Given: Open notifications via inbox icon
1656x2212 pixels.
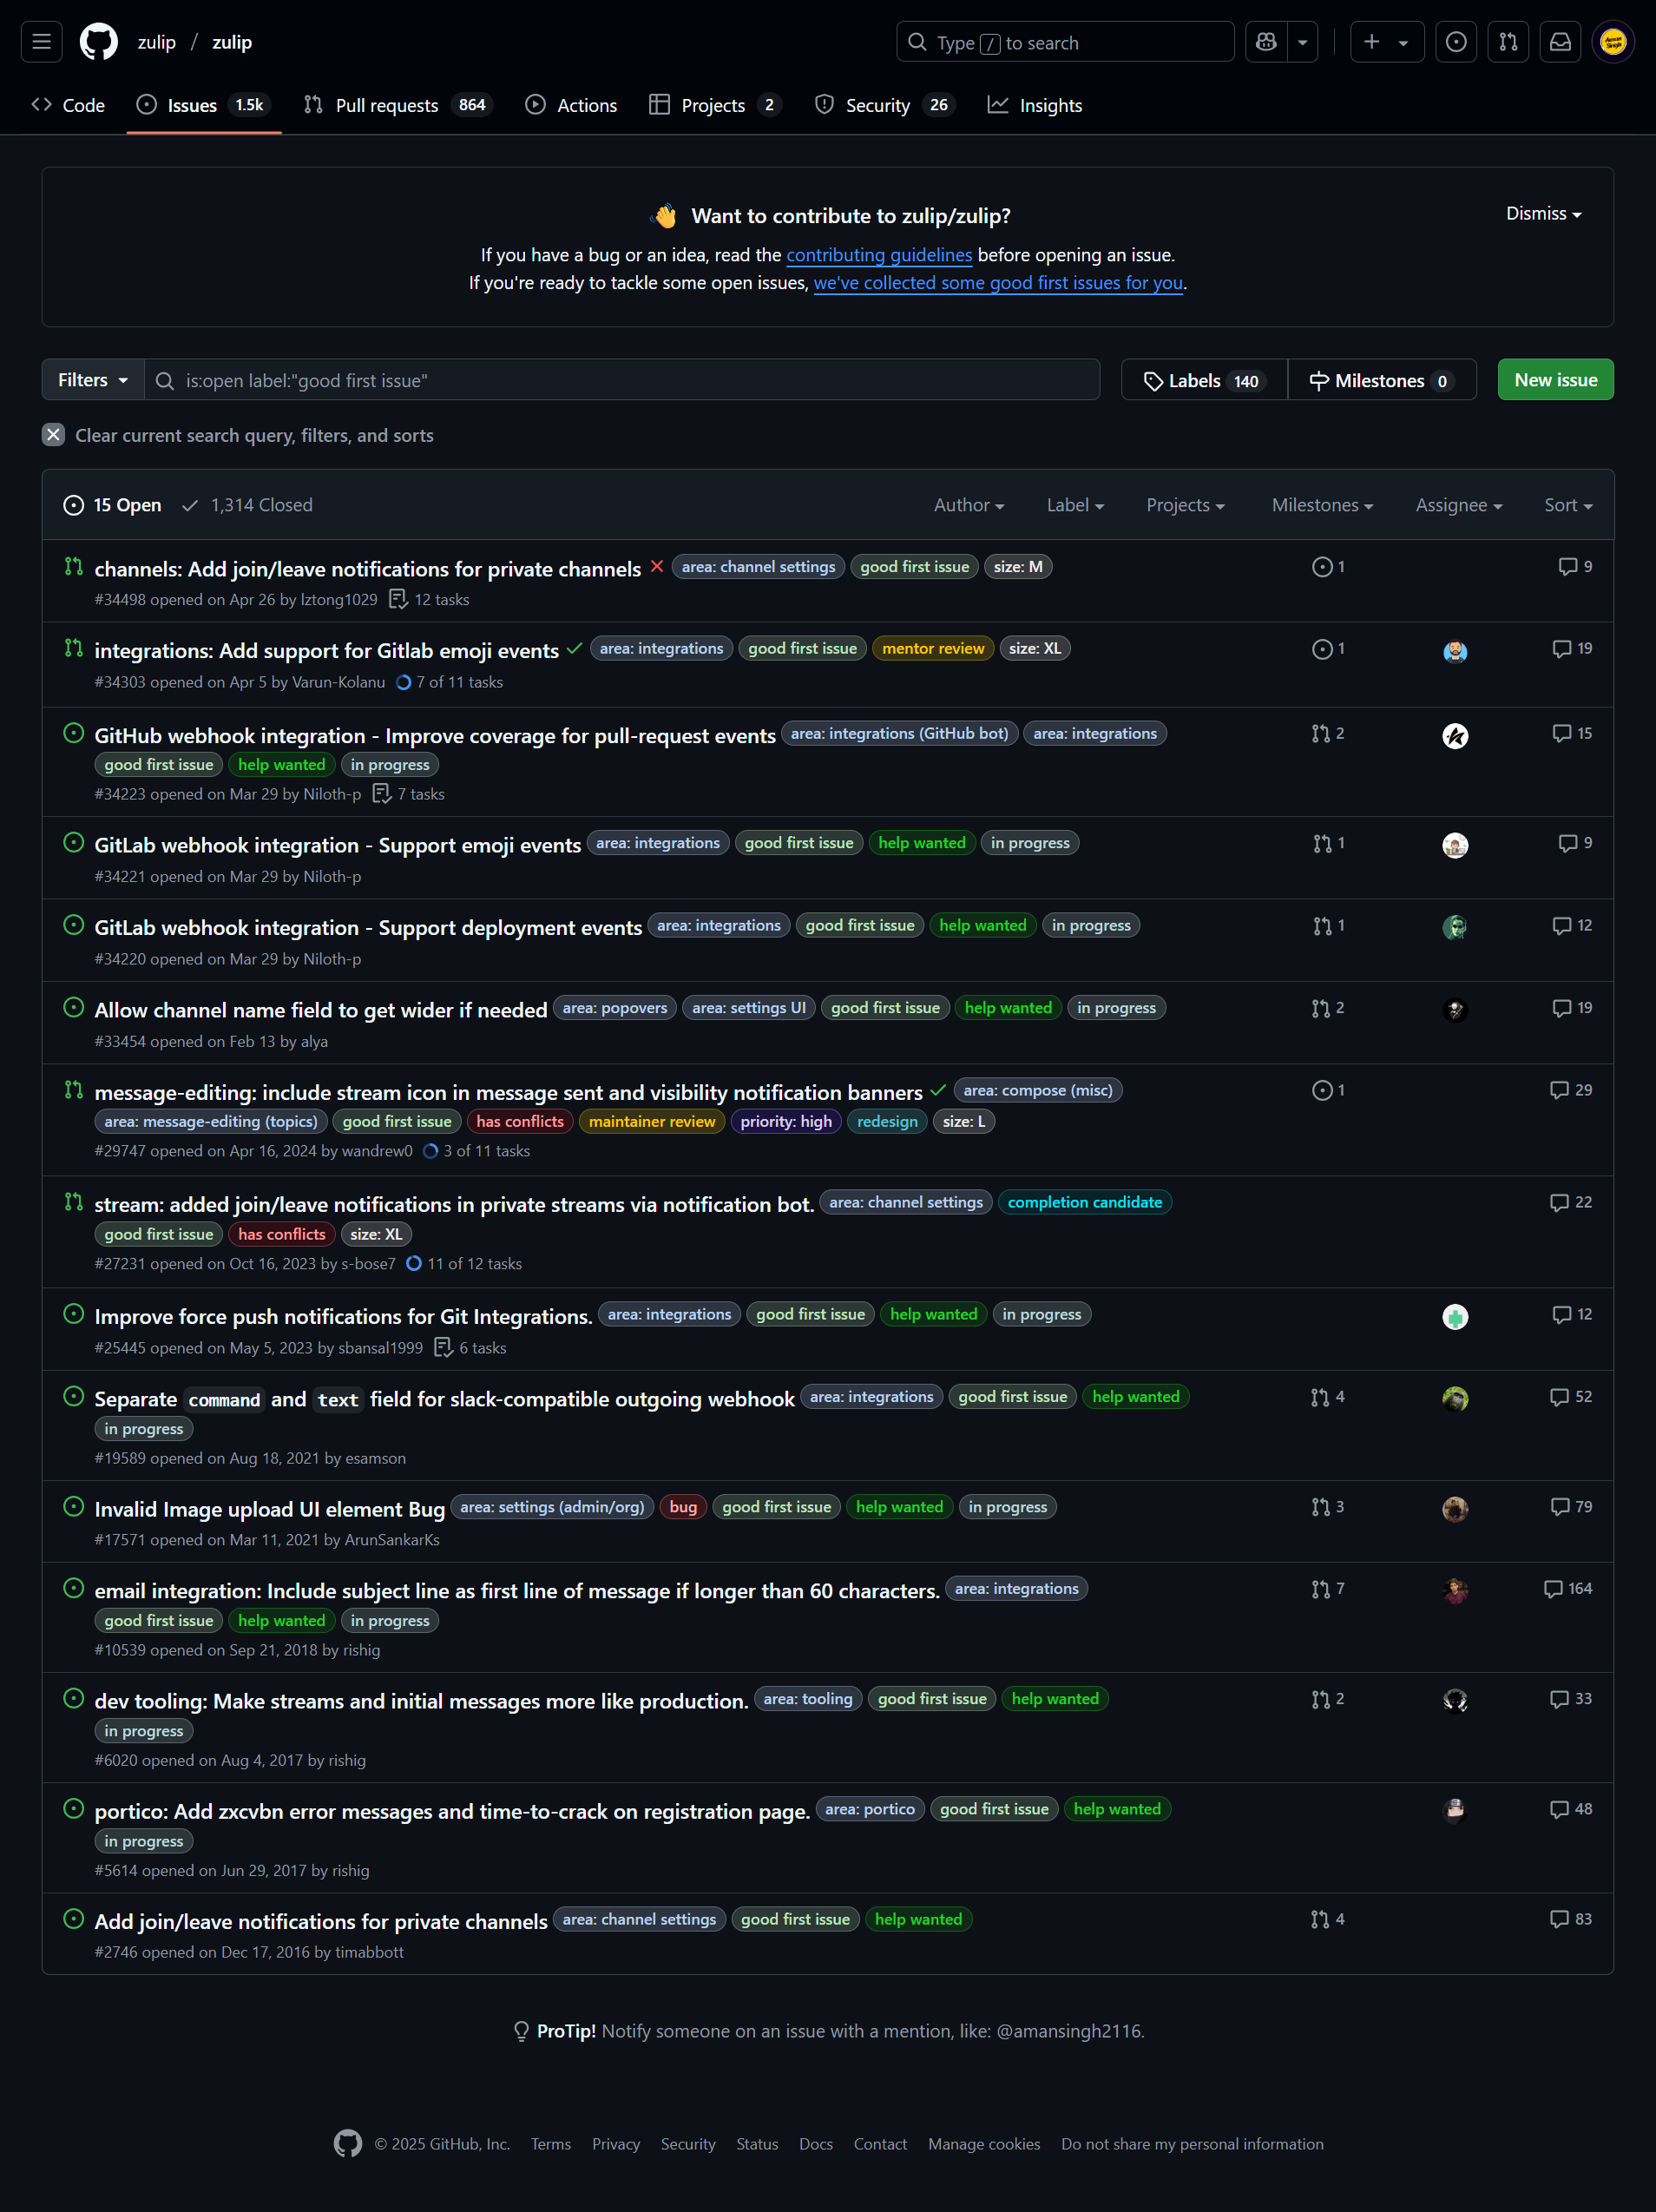Looking at the screenshot, I should click(x=1560, y=41).
